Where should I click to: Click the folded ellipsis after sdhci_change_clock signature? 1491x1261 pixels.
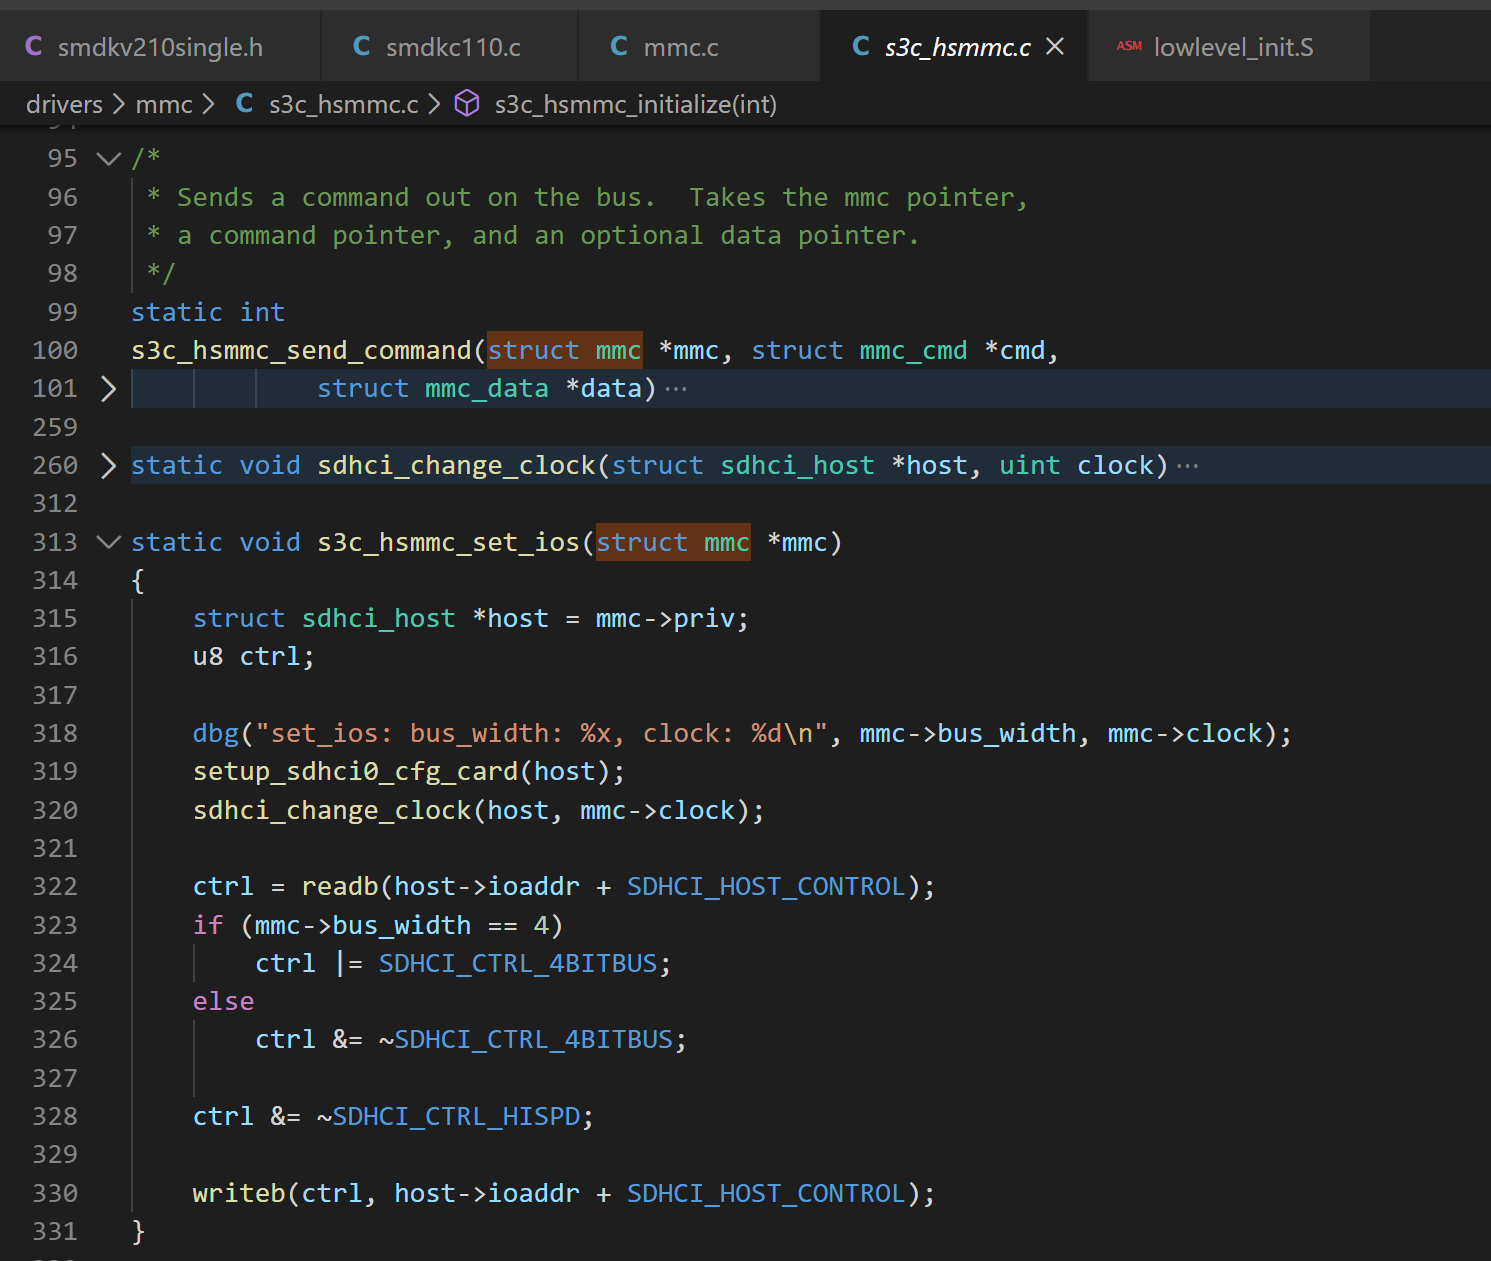(1187, 466)
